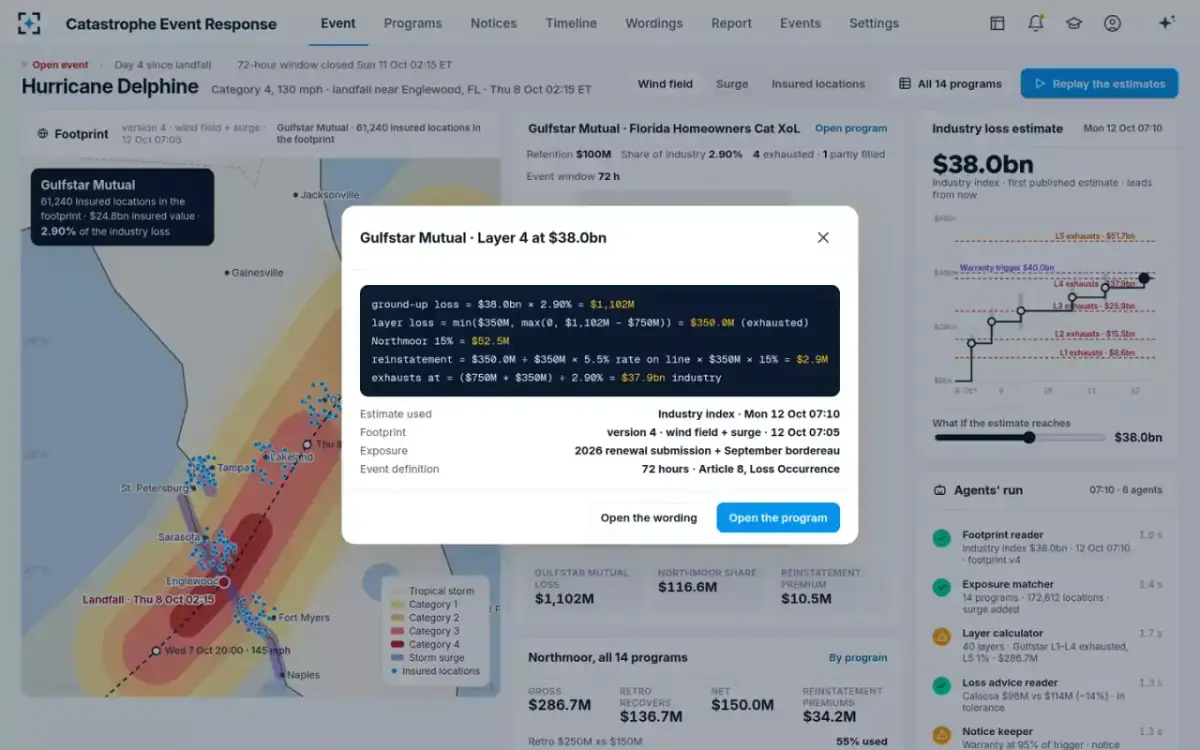Click Open the wording button
The width and height of the screenshot is (1200, 750).
click(649, 518)
